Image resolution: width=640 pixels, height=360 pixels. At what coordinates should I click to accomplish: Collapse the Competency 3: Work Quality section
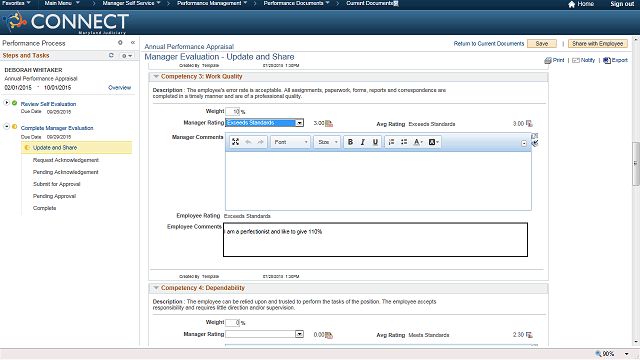click(156, 76)
